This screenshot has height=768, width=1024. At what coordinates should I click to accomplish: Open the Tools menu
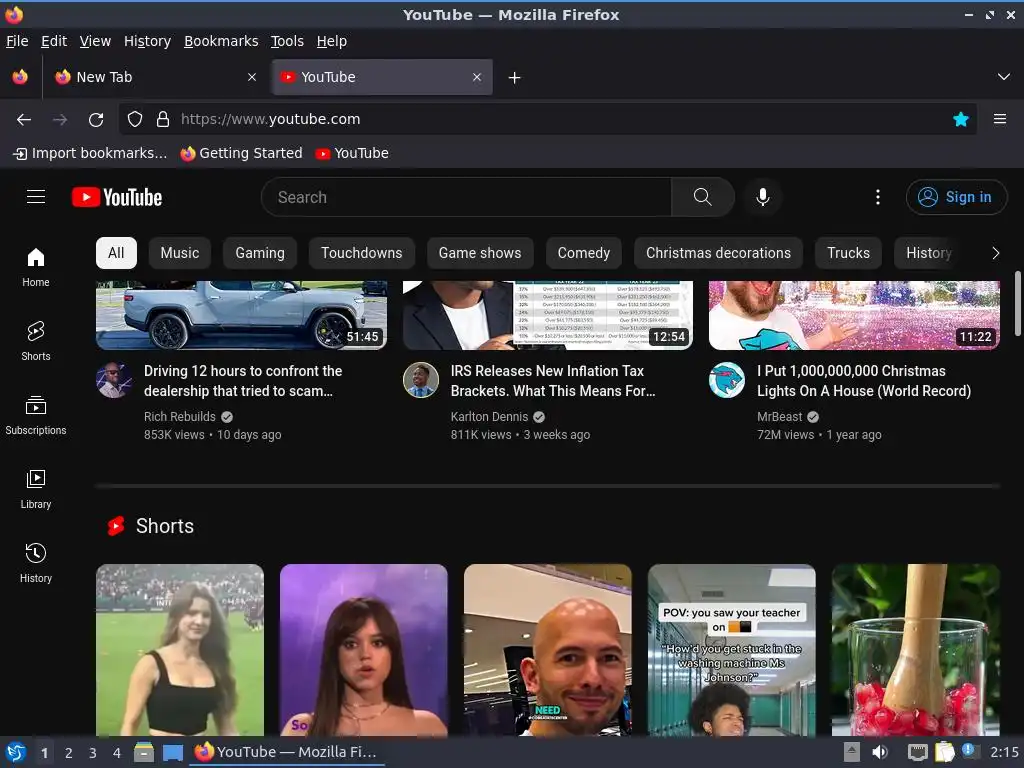click(287, 41)
